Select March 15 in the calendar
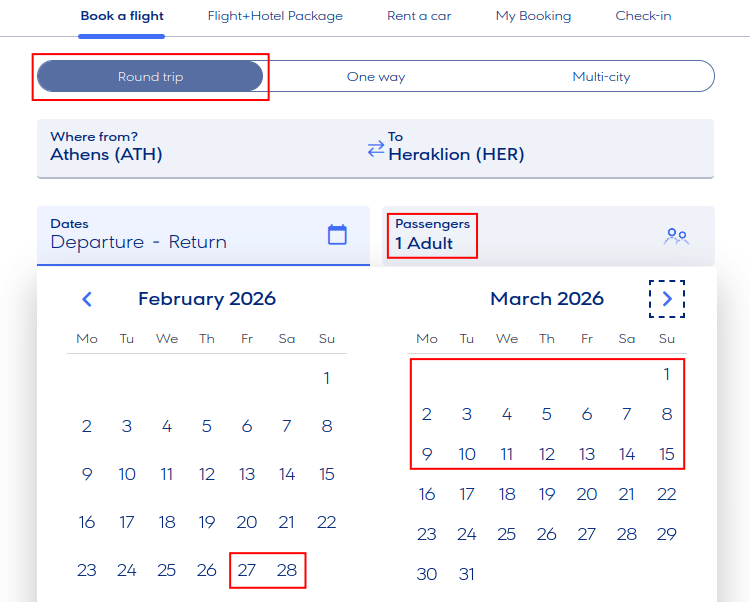This screenshot has height=602, width=750. point(667,455)
